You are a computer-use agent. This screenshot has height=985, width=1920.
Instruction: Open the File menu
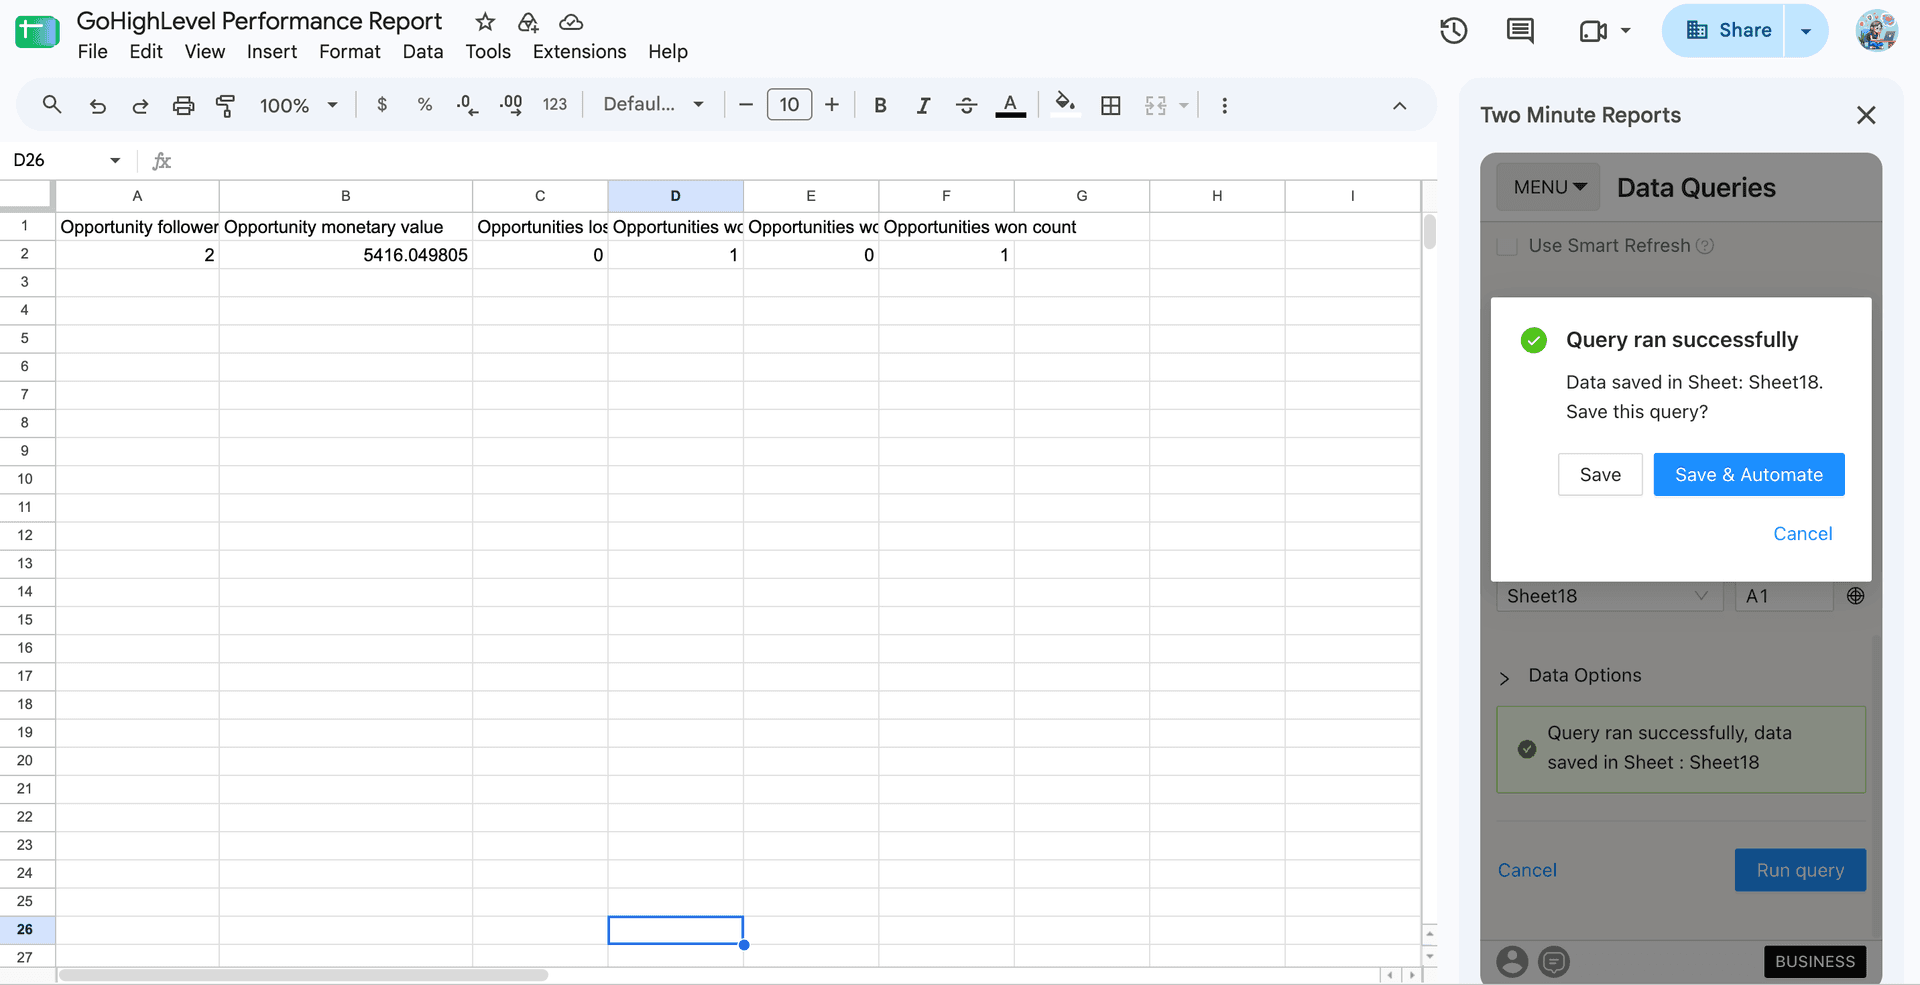(92, 52)
